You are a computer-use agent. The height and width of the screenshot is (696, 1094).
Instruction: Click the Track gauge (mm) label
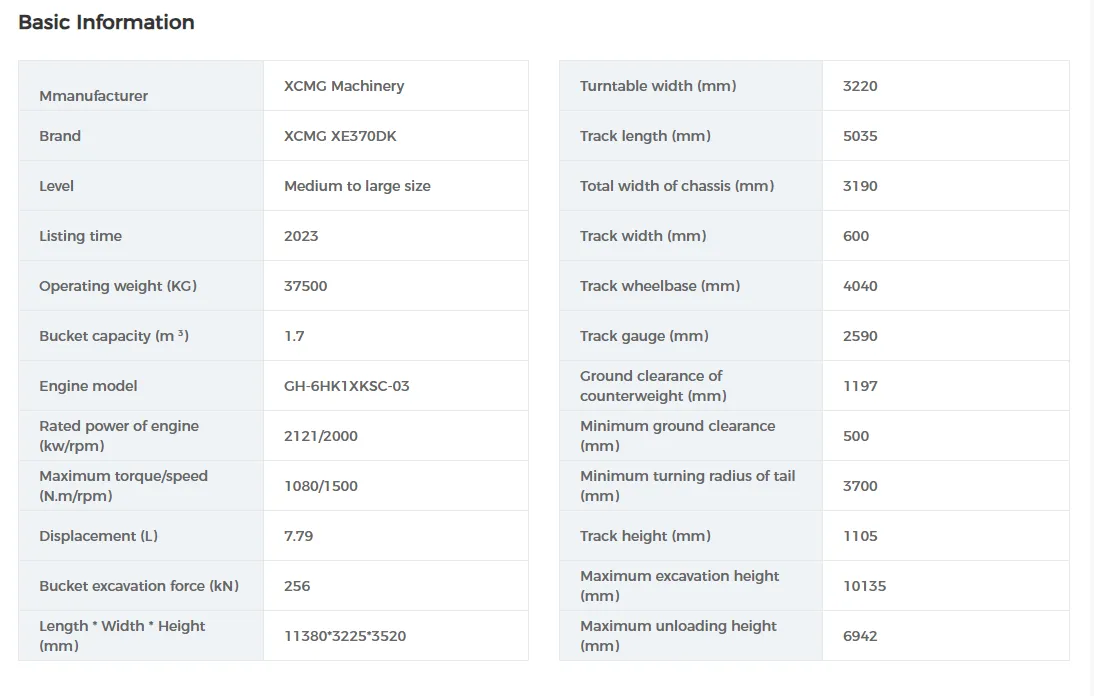(644, 336)
